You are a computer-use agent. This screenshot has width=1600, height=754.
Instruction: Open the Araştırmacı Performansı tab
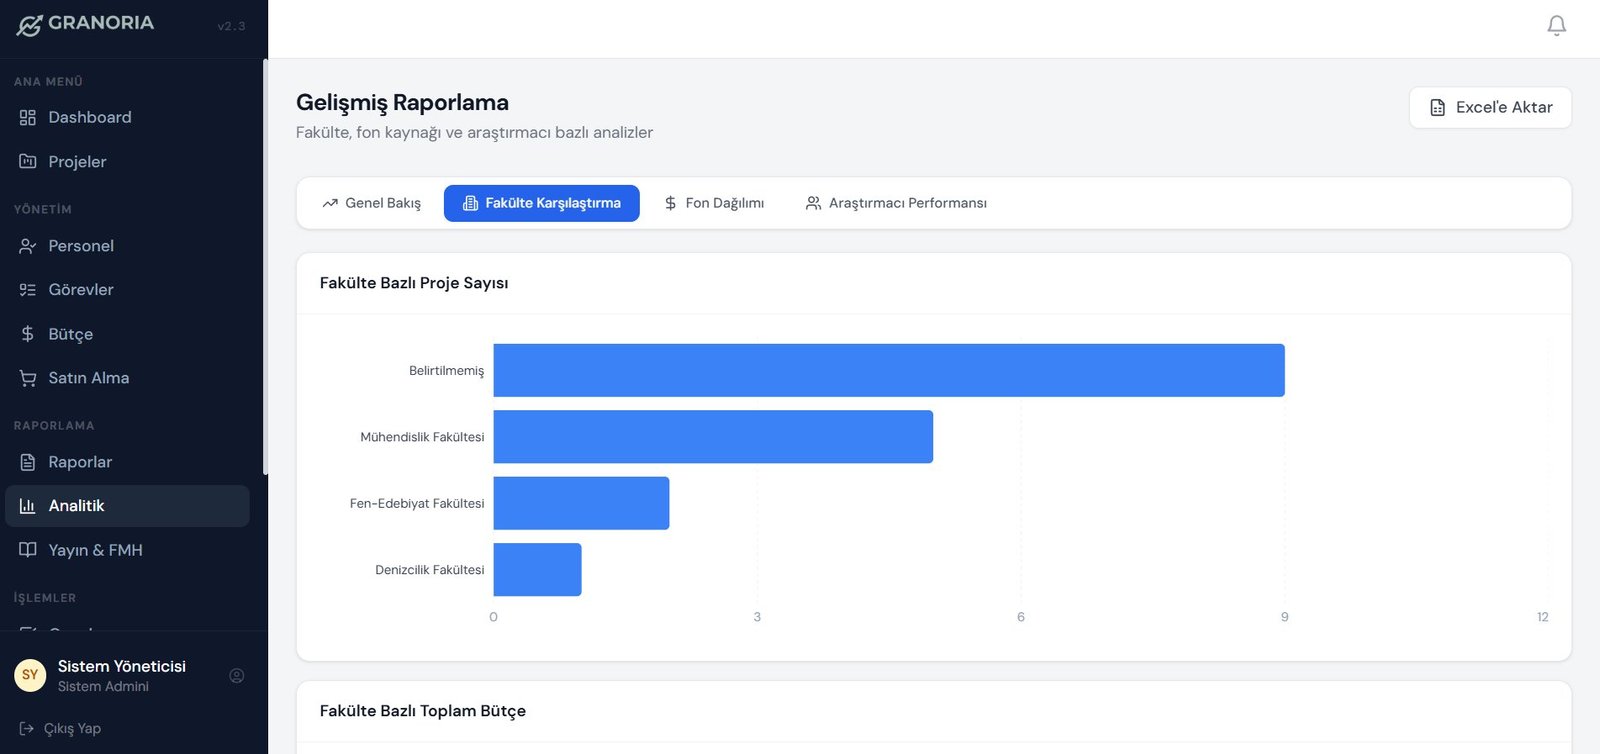coord(896,203)
